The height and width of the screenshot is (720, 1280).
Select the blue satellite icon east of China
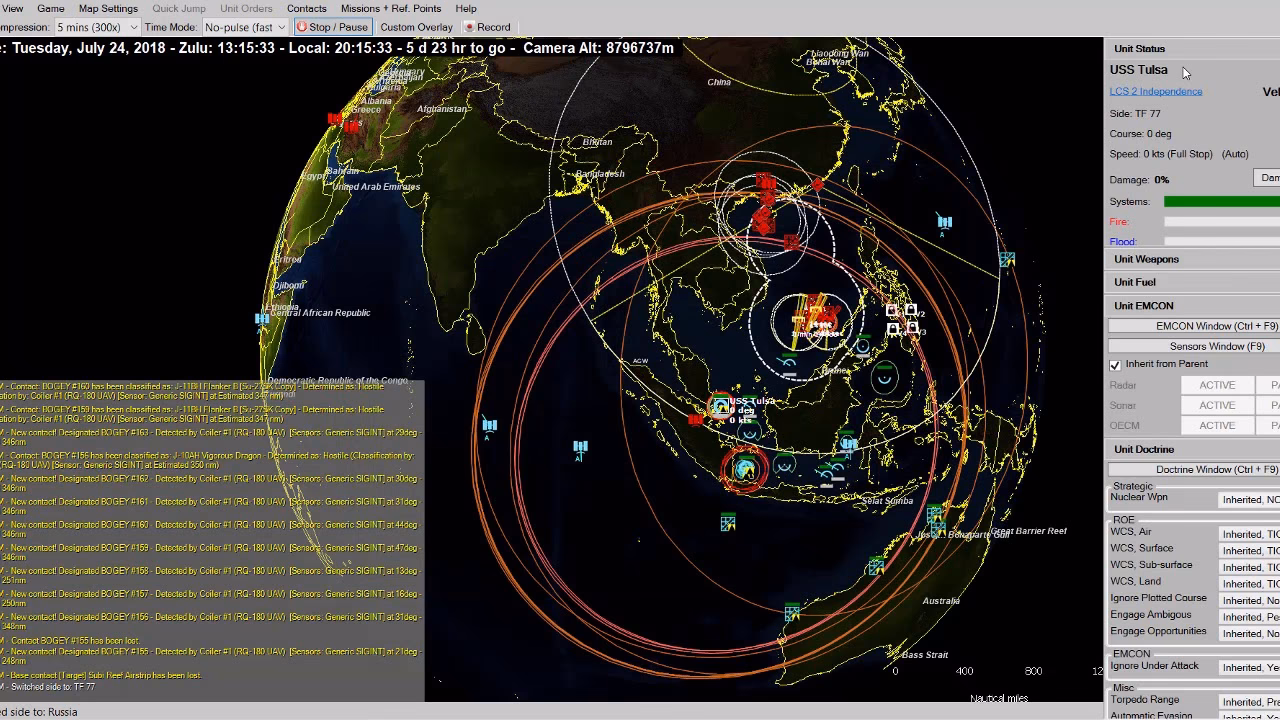pyautogui.click(x=944, y=222)
